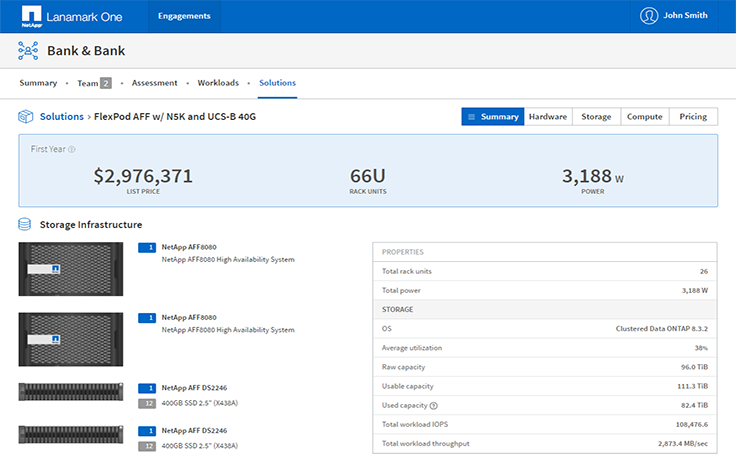Viewport: 736px width, 460px height.
Task: Select the first NetApp AFF8080 thumbnail
Action: (x=70, y=268)
